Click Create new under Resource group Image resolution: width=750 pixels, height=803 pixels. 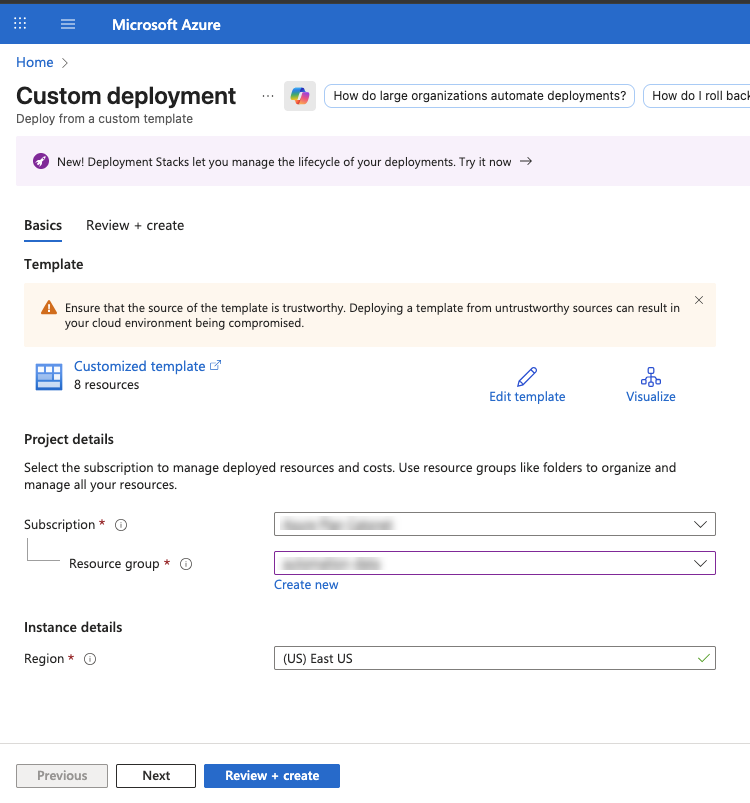(x=306, y=584)
